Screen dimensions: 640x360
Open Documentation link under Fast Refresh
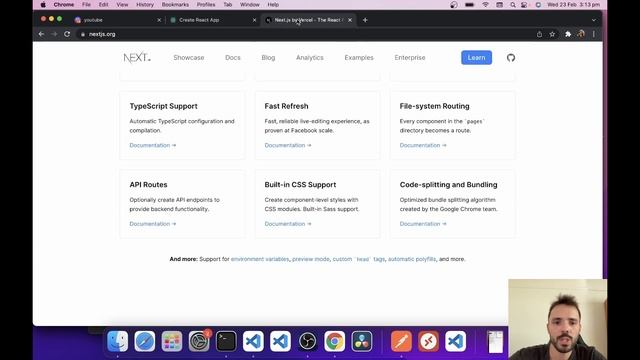[x=288, y=145]
